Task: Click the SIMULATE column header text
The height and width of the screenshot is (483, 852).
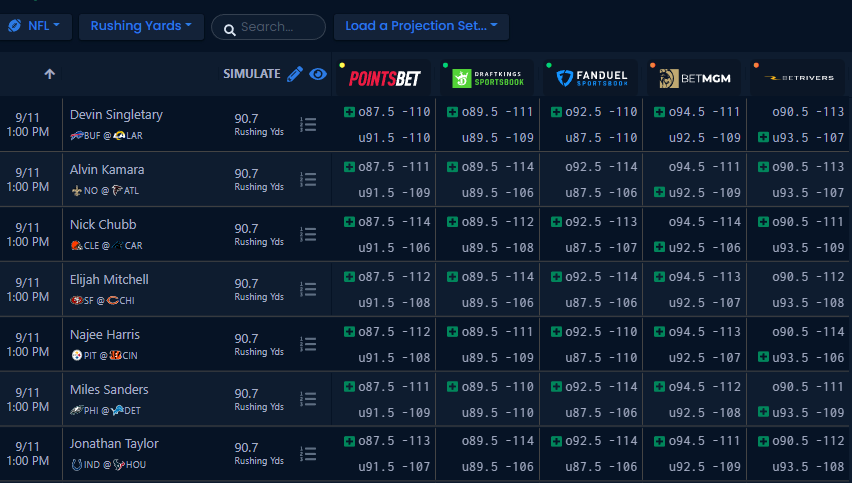Action: [252, 74]
